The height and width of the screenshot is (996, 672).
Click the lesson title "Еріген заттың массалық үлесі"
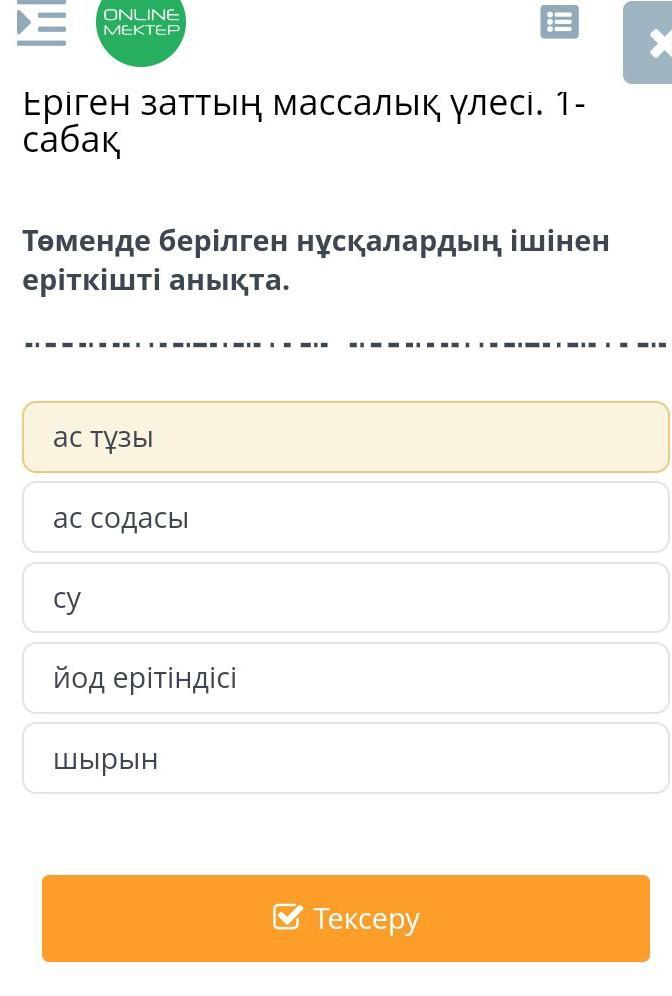pos(300,104)
